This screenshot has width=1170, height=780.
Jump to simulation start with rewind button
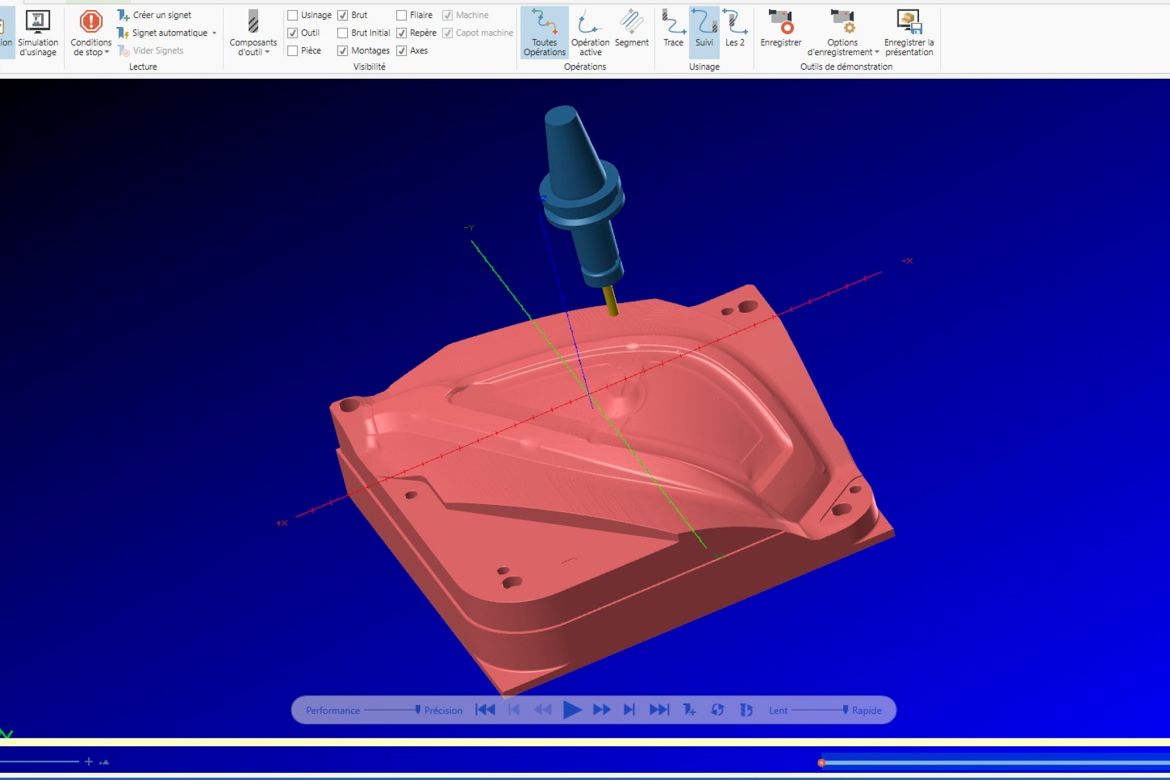(485, 710)
